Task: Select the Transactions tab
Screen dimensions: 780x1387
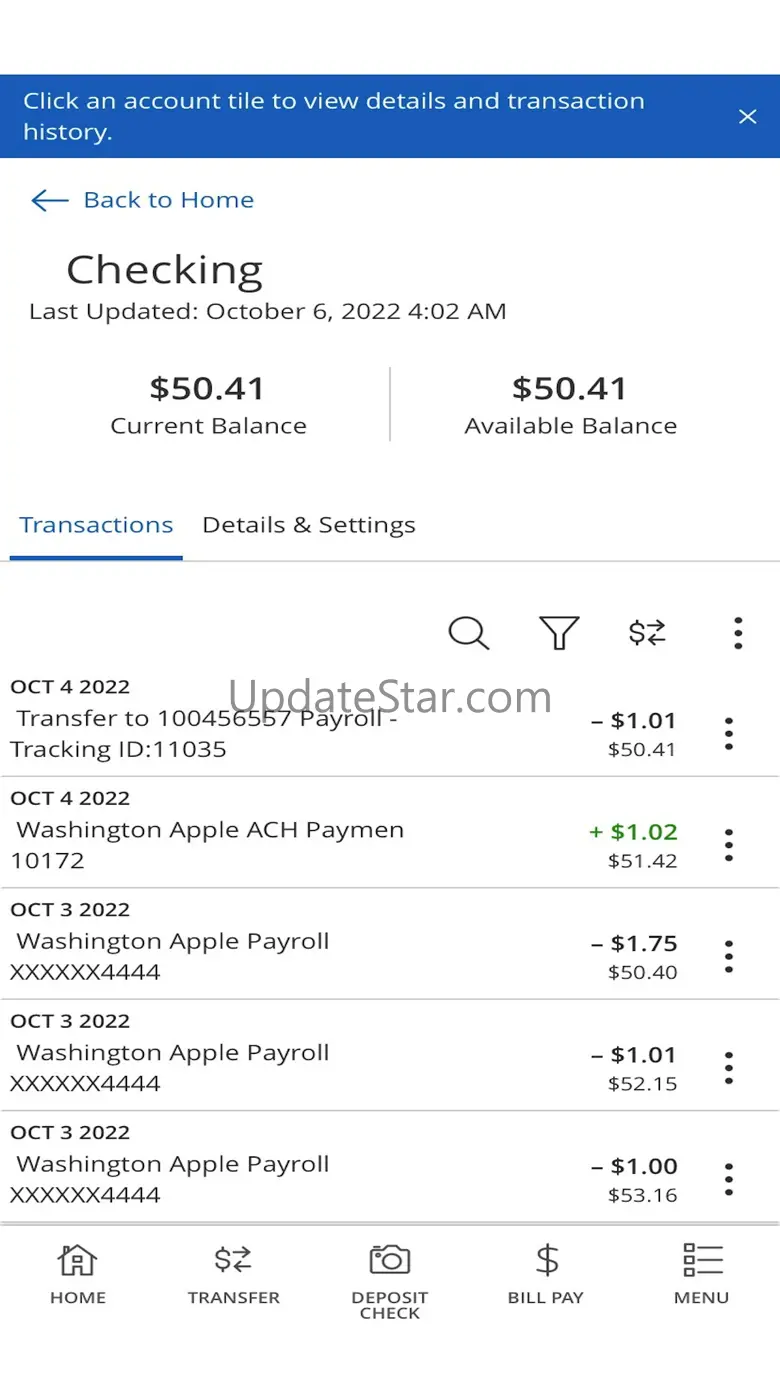Action: (x=96, y=526)
